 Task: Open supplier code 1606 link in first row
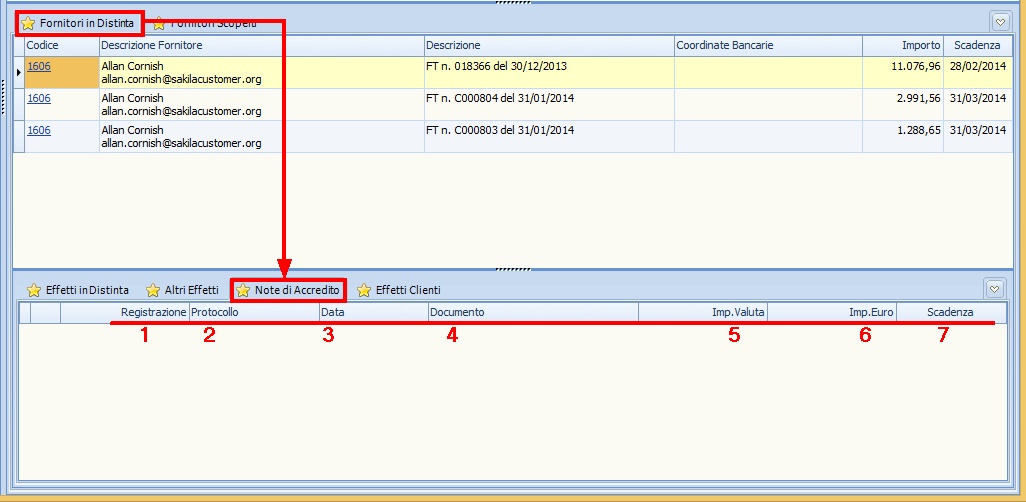point(38,66)
